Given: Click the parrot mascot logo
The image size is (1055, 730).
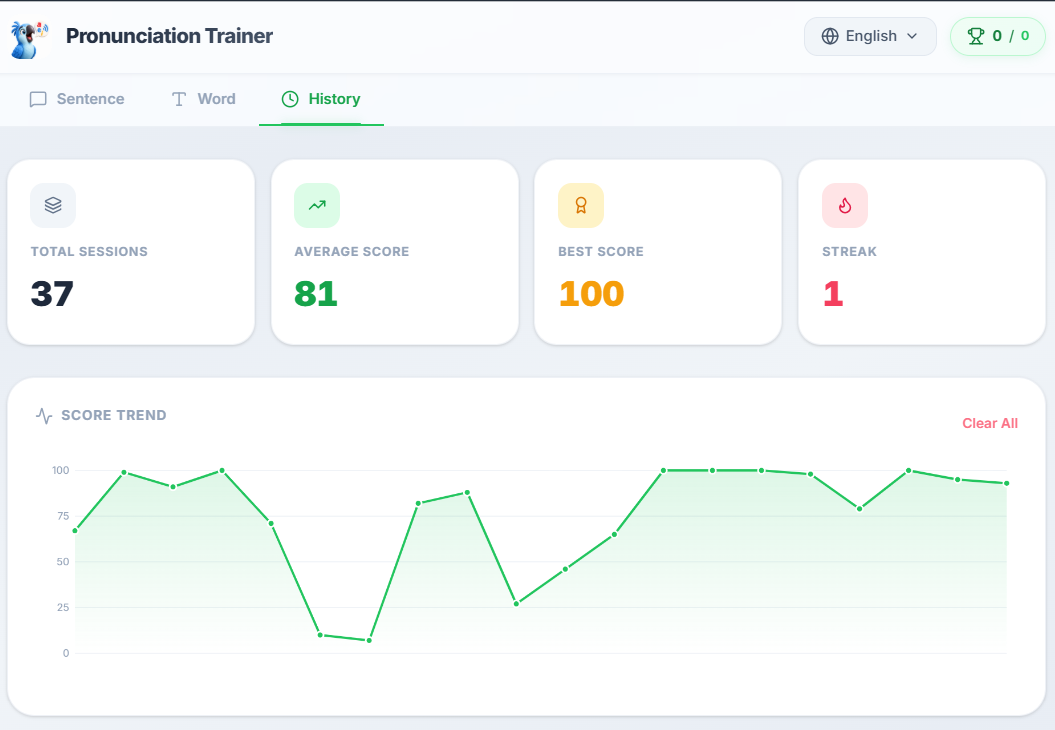Looking at the screenshot, I should tap(29, 39).
